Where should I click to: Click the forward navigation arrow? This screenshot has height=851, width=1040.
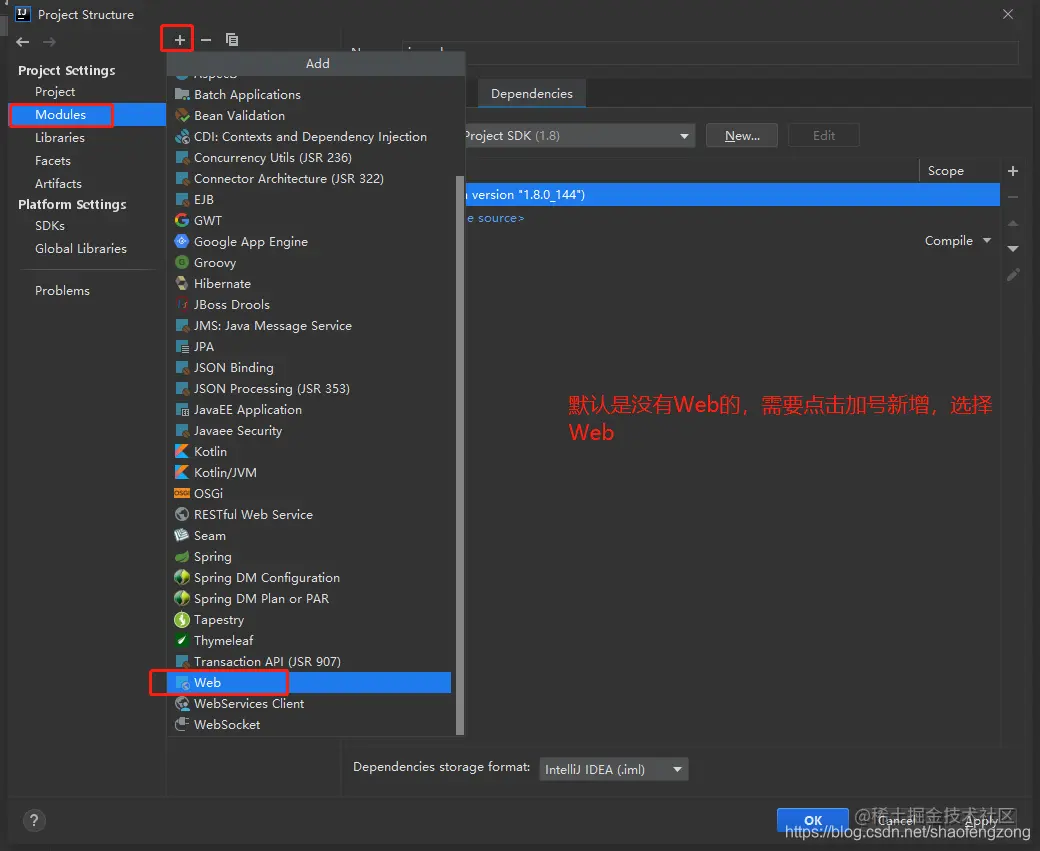point(49,42)
